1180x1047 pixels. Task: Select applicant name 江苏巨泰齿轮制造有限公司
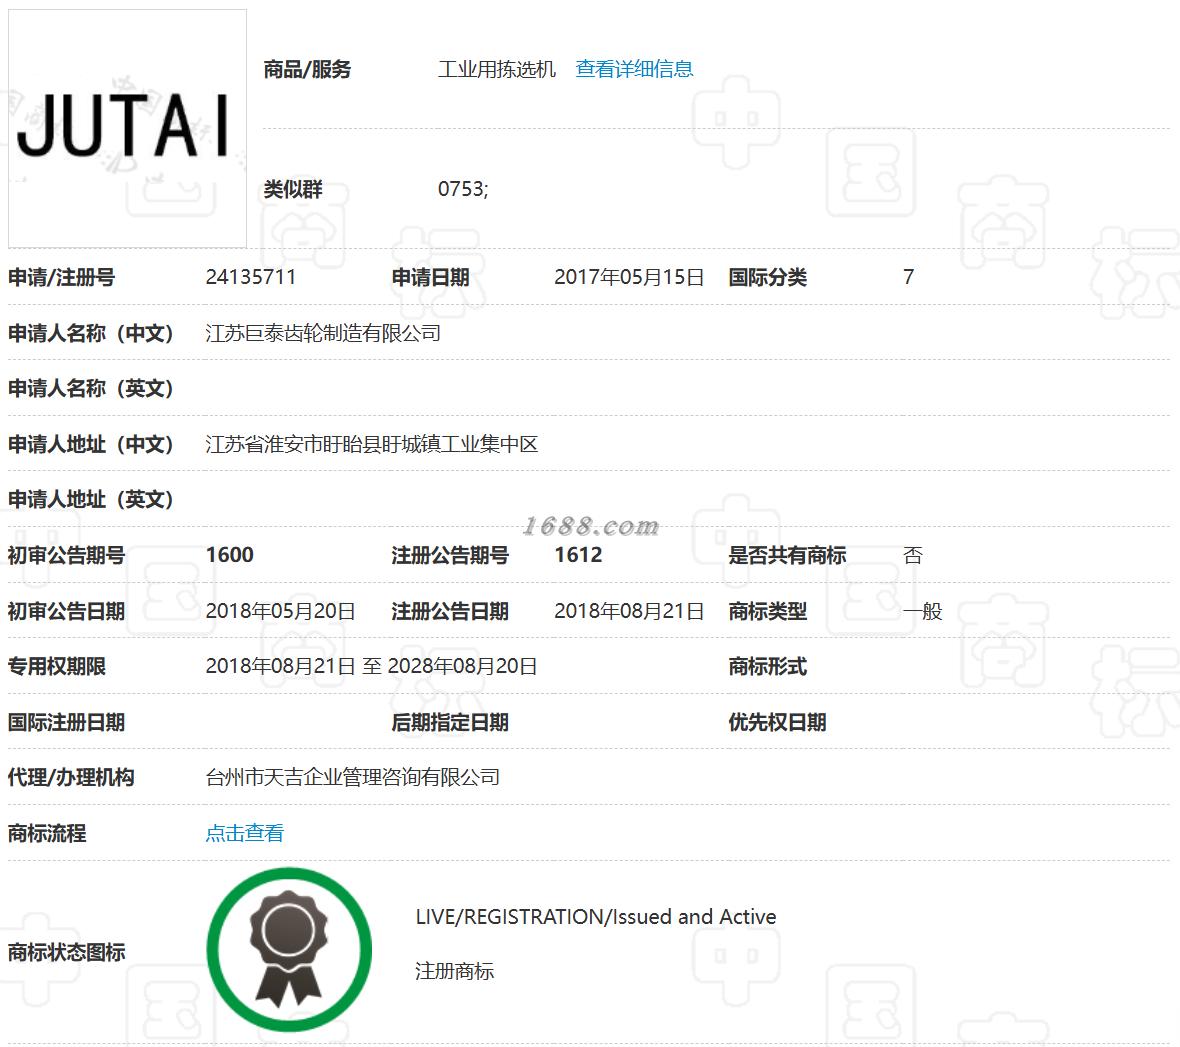[323, 333]
